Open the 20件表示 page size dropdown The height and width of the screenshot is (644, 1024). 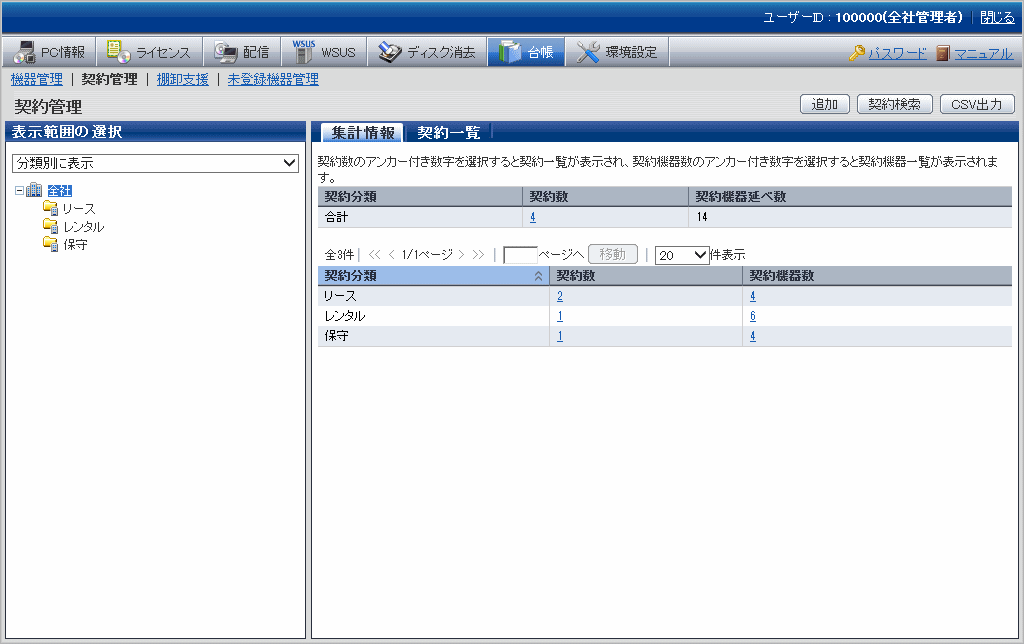coord(682,255)
